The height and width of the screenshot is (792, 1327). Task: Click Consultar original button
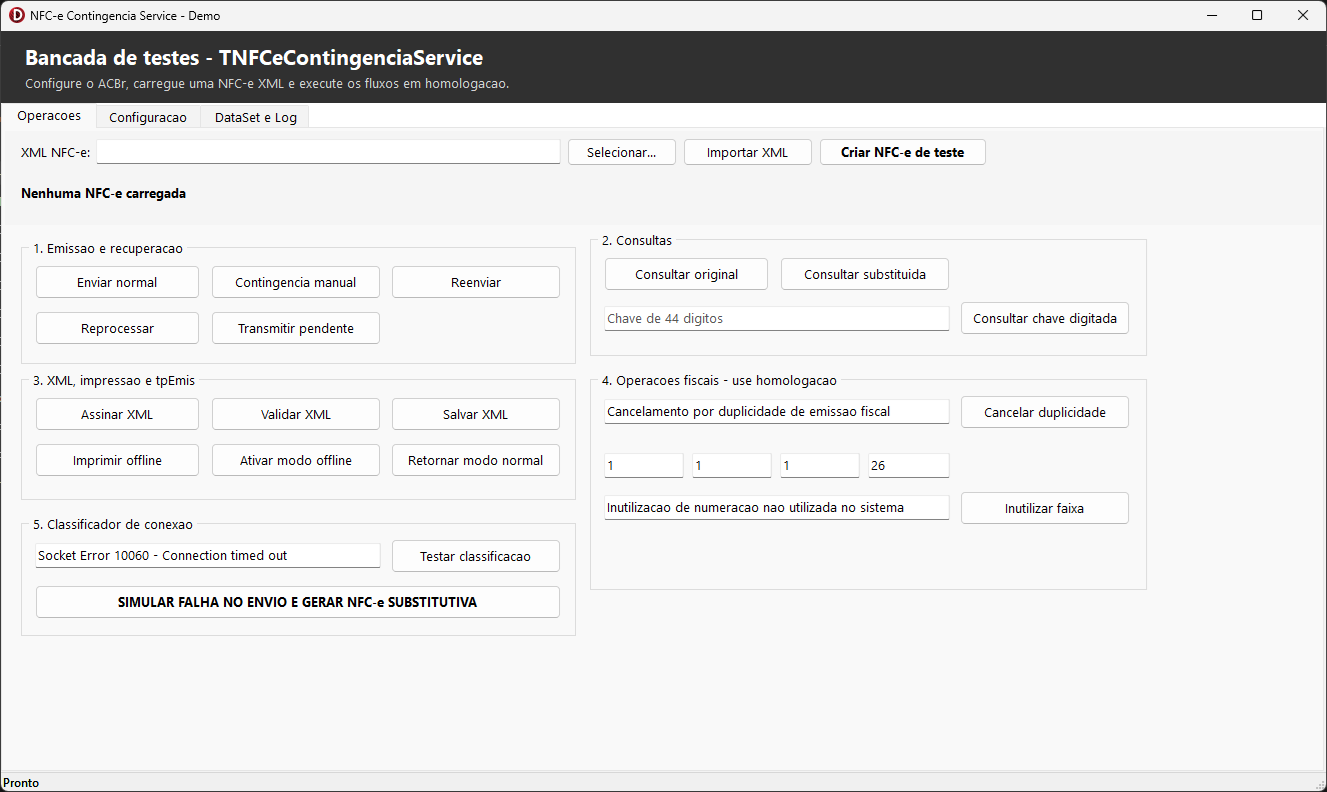click(x=686, y=274)
